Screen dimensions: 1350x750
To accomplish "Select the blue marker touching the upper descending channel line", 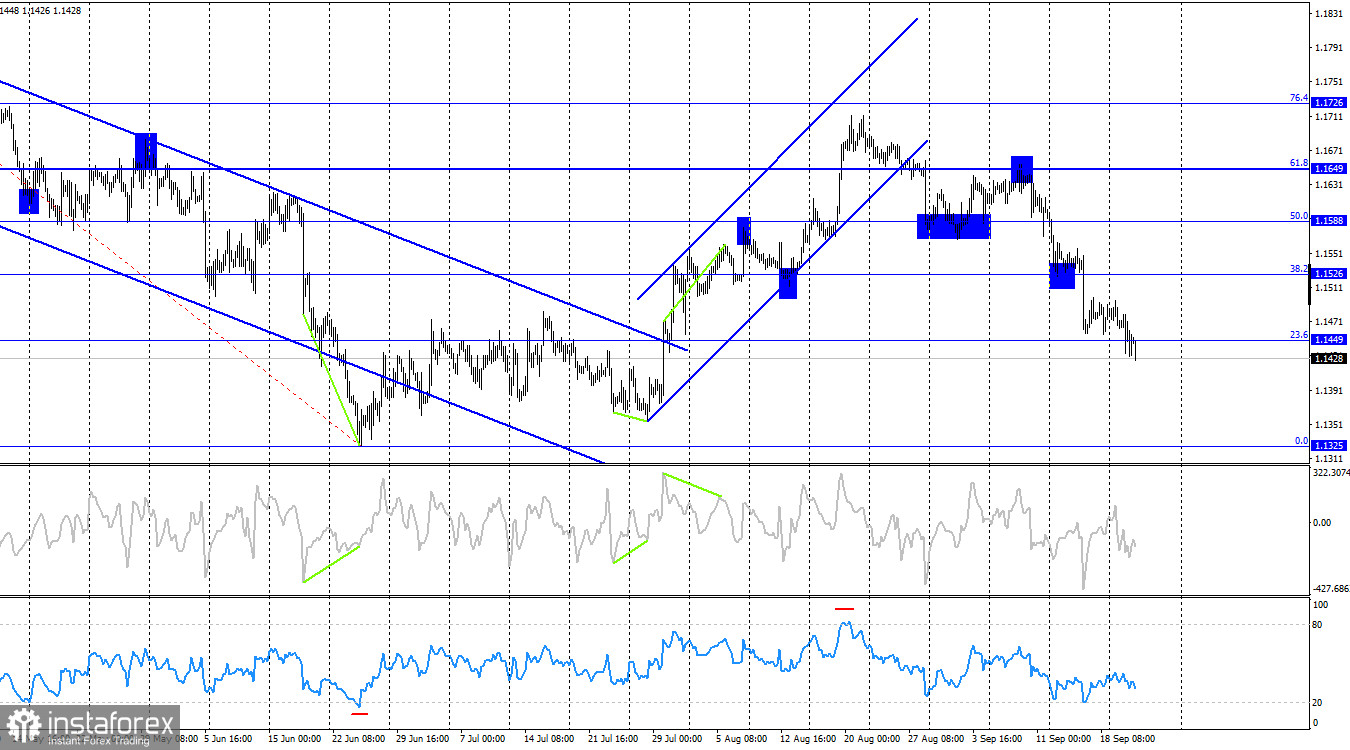I will (146, 150).
